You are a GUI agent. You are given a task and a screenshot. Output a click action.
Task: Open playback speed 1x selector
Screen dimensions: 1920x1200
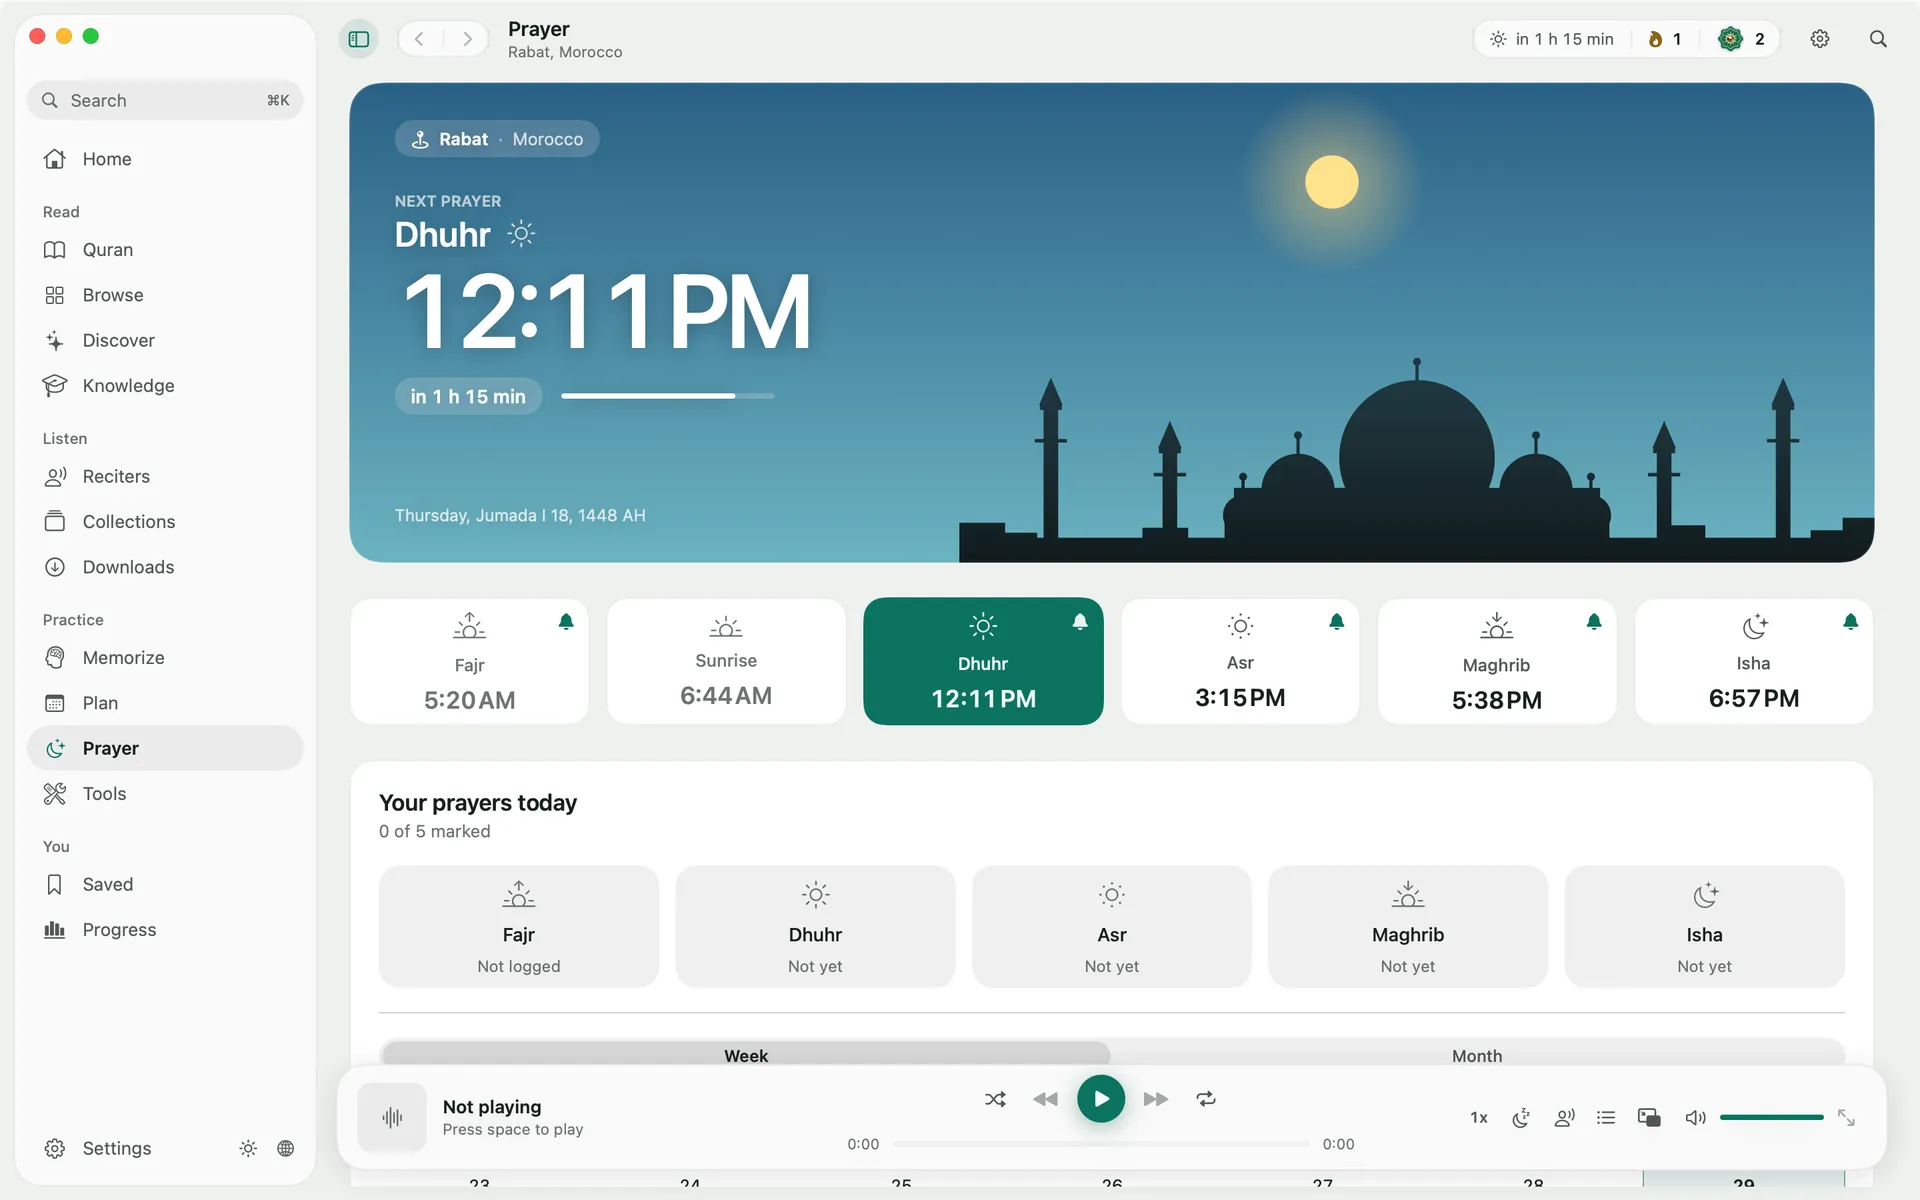[x=1479, y=1117]
